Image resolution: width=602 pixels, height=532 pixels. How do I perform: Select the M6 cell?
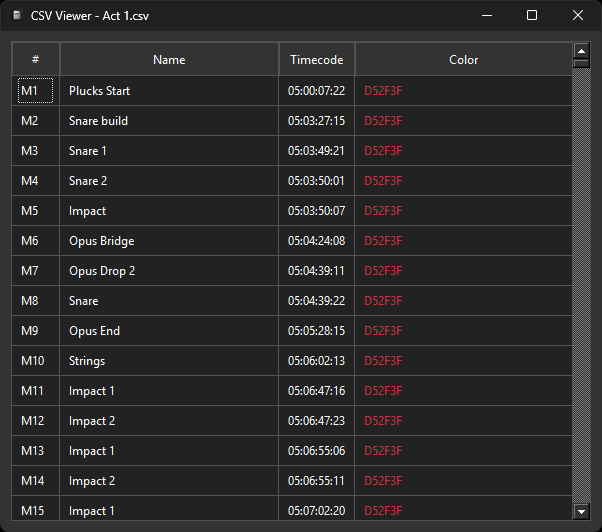coord(36,241)
